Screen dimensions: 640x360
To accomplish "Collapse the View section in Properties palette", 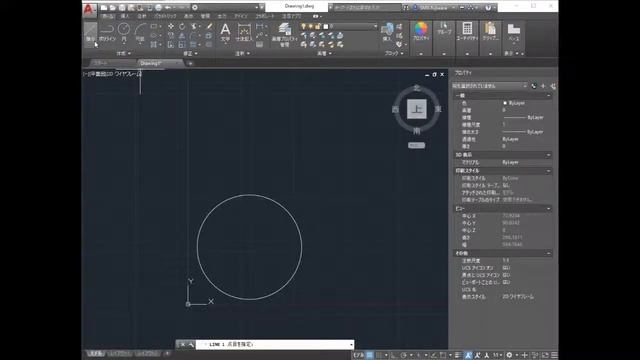I will click(548, 209).
